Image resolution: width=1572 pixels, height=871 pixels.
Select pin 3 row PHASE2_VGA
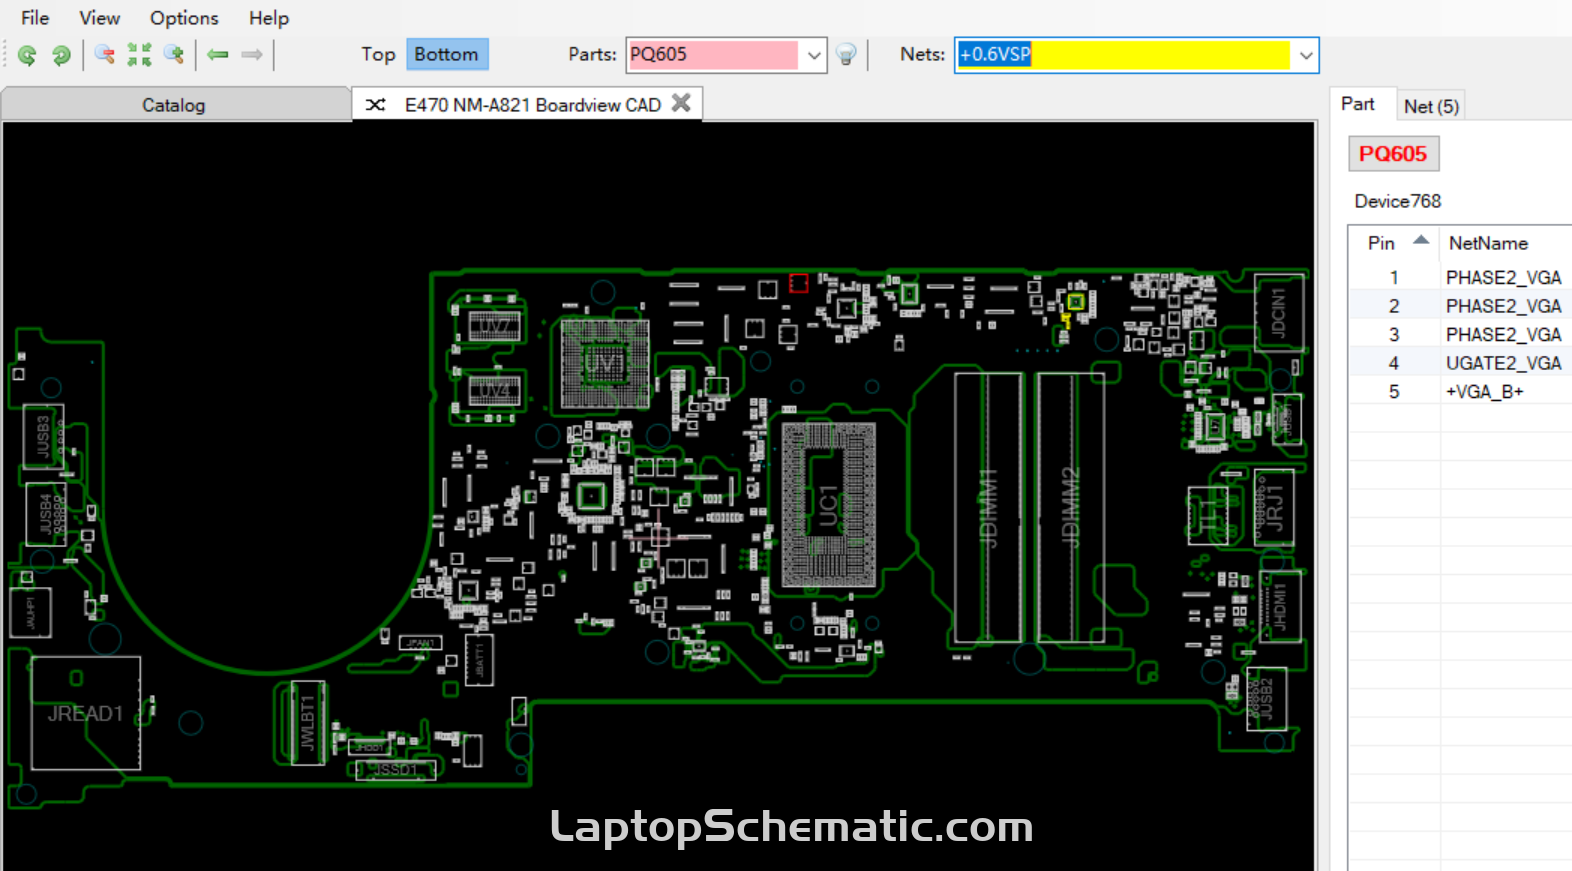pos(1460,334)
